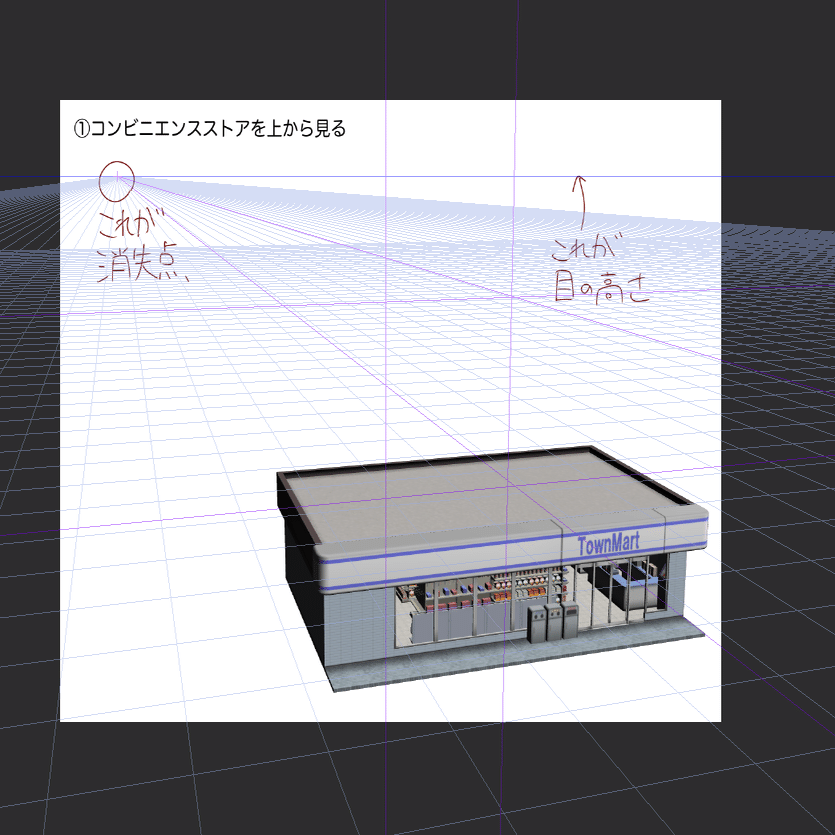Image resolution: width=835 pixels, height=835 pixels.
Task: Click the rightmost vending machine with red panel
Action: tap(569, 618)
